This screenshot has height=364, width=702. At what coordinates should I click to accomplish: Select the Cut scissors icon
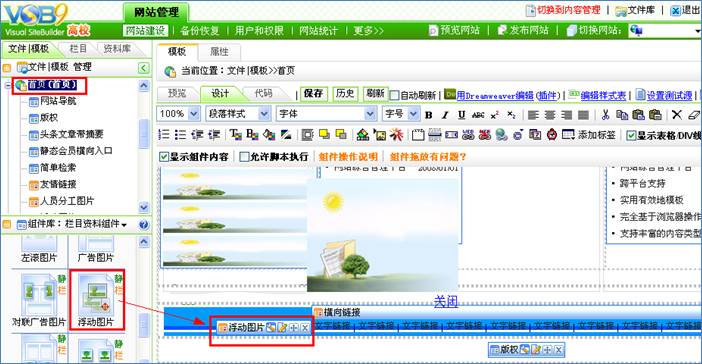click(x=605, y=115)
